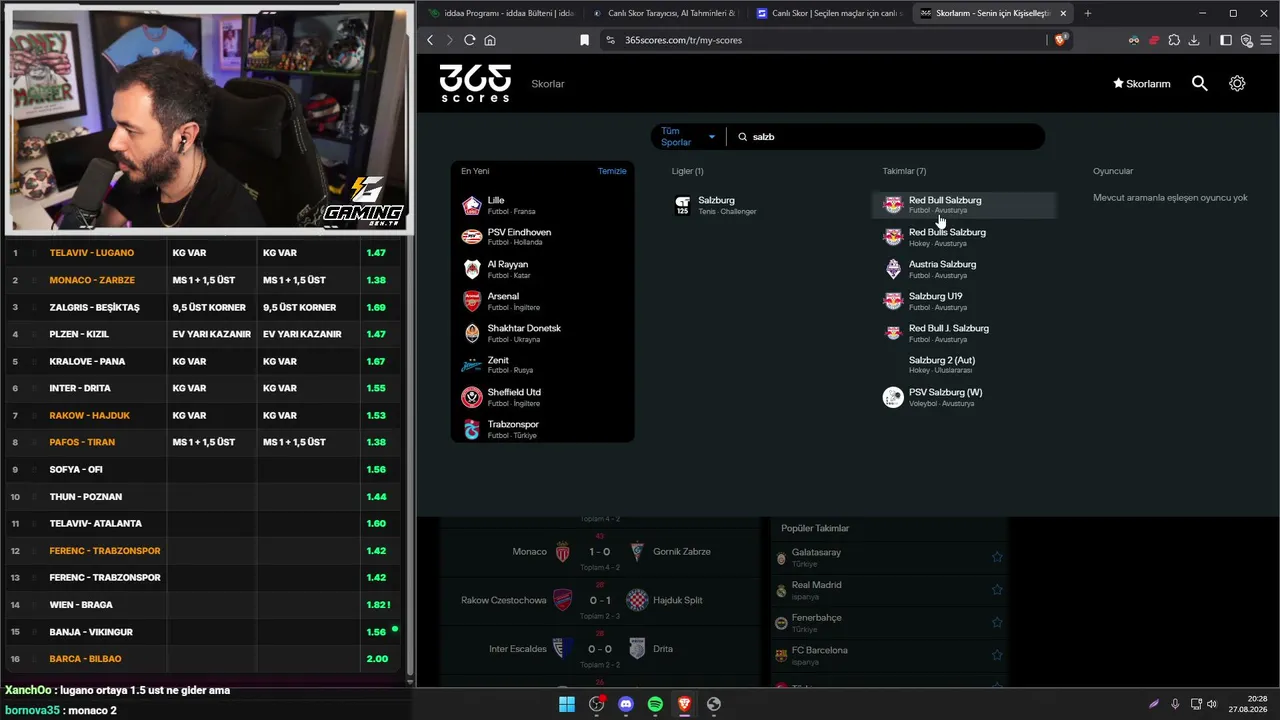Favorite FC Barcelona with its star
This screenshot has width=1280, height=720.
[997, 655]
